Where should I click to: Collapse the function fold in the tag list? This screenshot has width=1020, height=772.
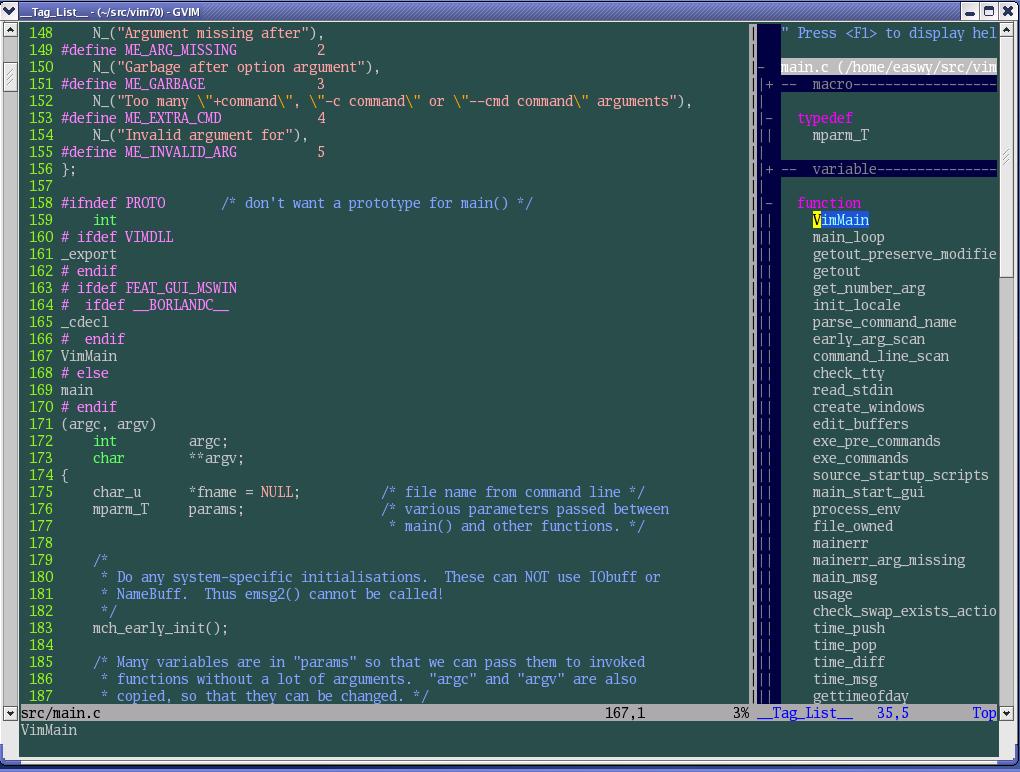click(x=770, y=204)
